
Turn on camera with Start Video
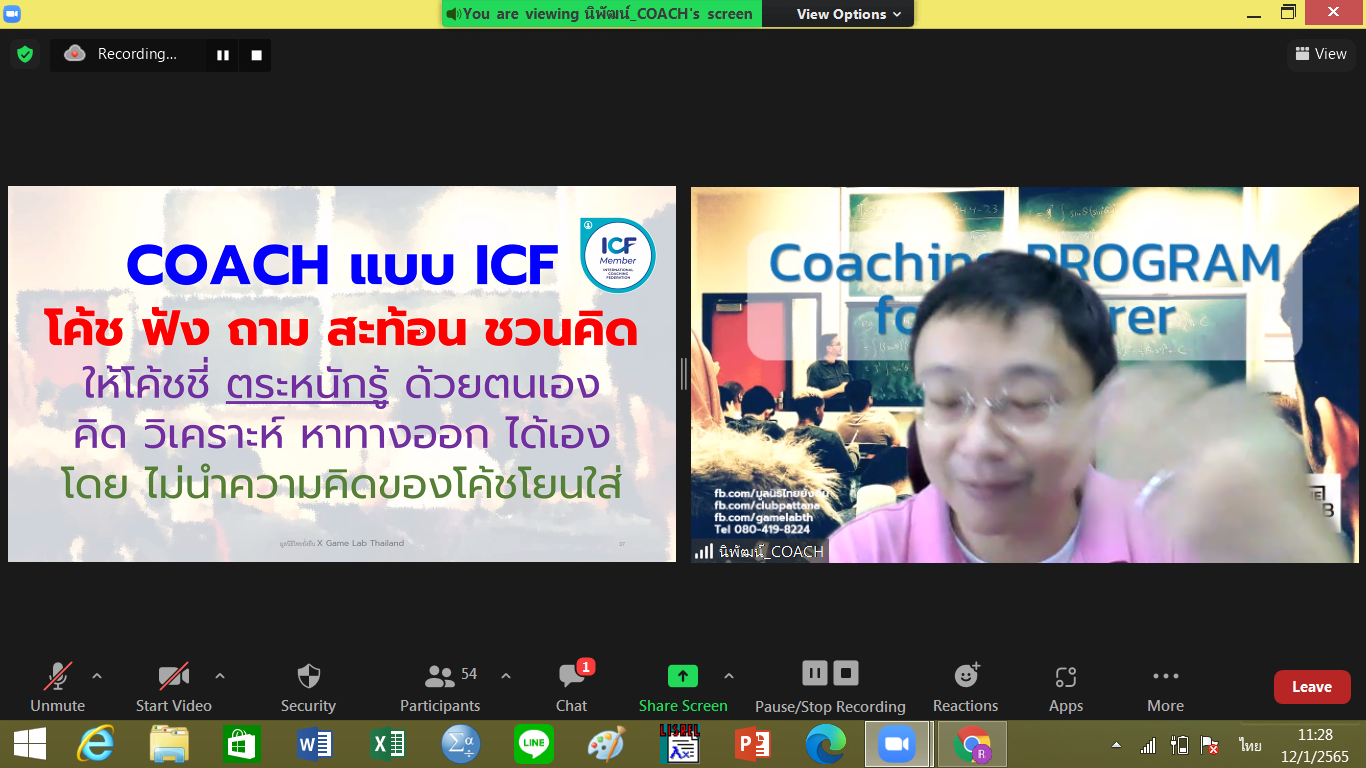pos(174,687)
